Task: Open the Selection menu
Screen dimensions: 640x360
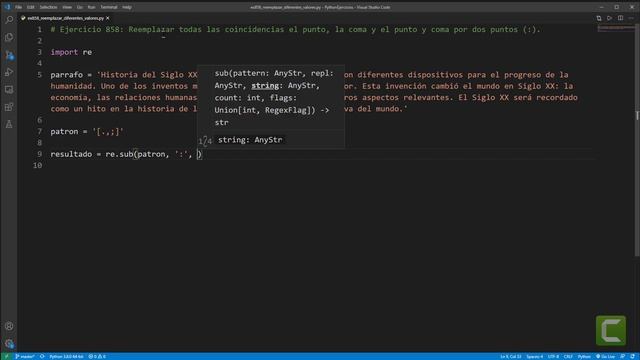Action: pyautogui.click(x=49, y=7)
